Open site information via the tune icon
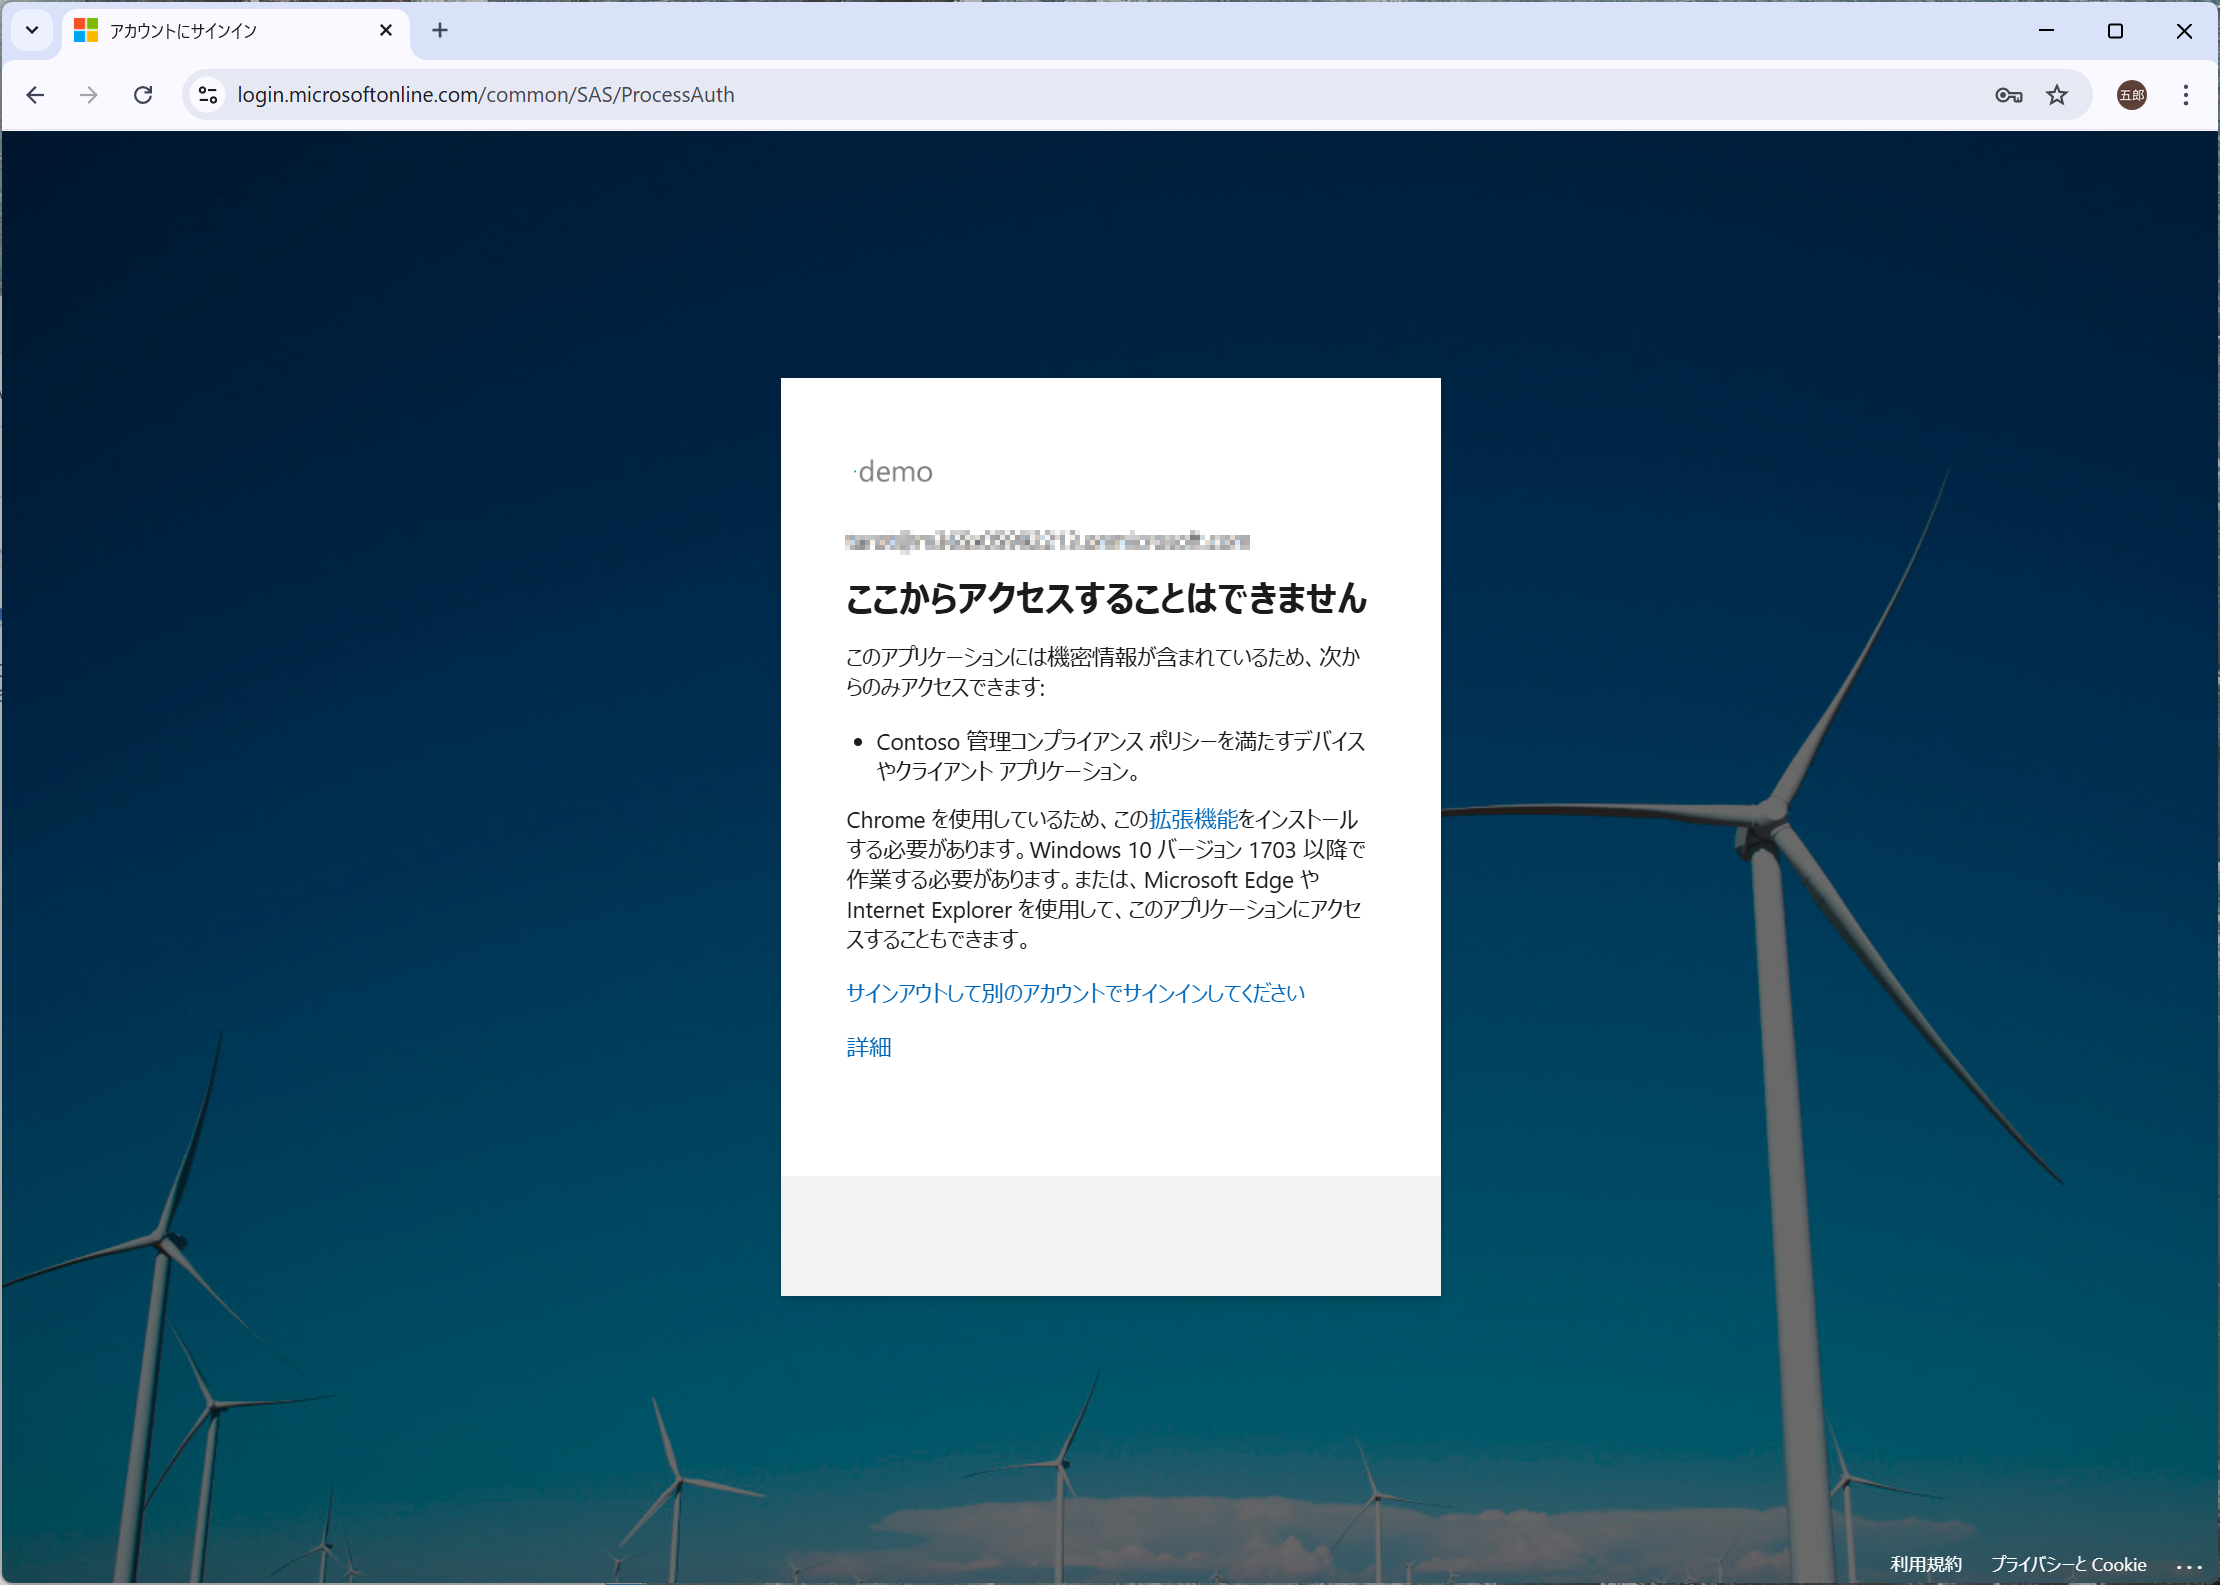Viewport: 2220px width, 1585px height. click(208, 95)
